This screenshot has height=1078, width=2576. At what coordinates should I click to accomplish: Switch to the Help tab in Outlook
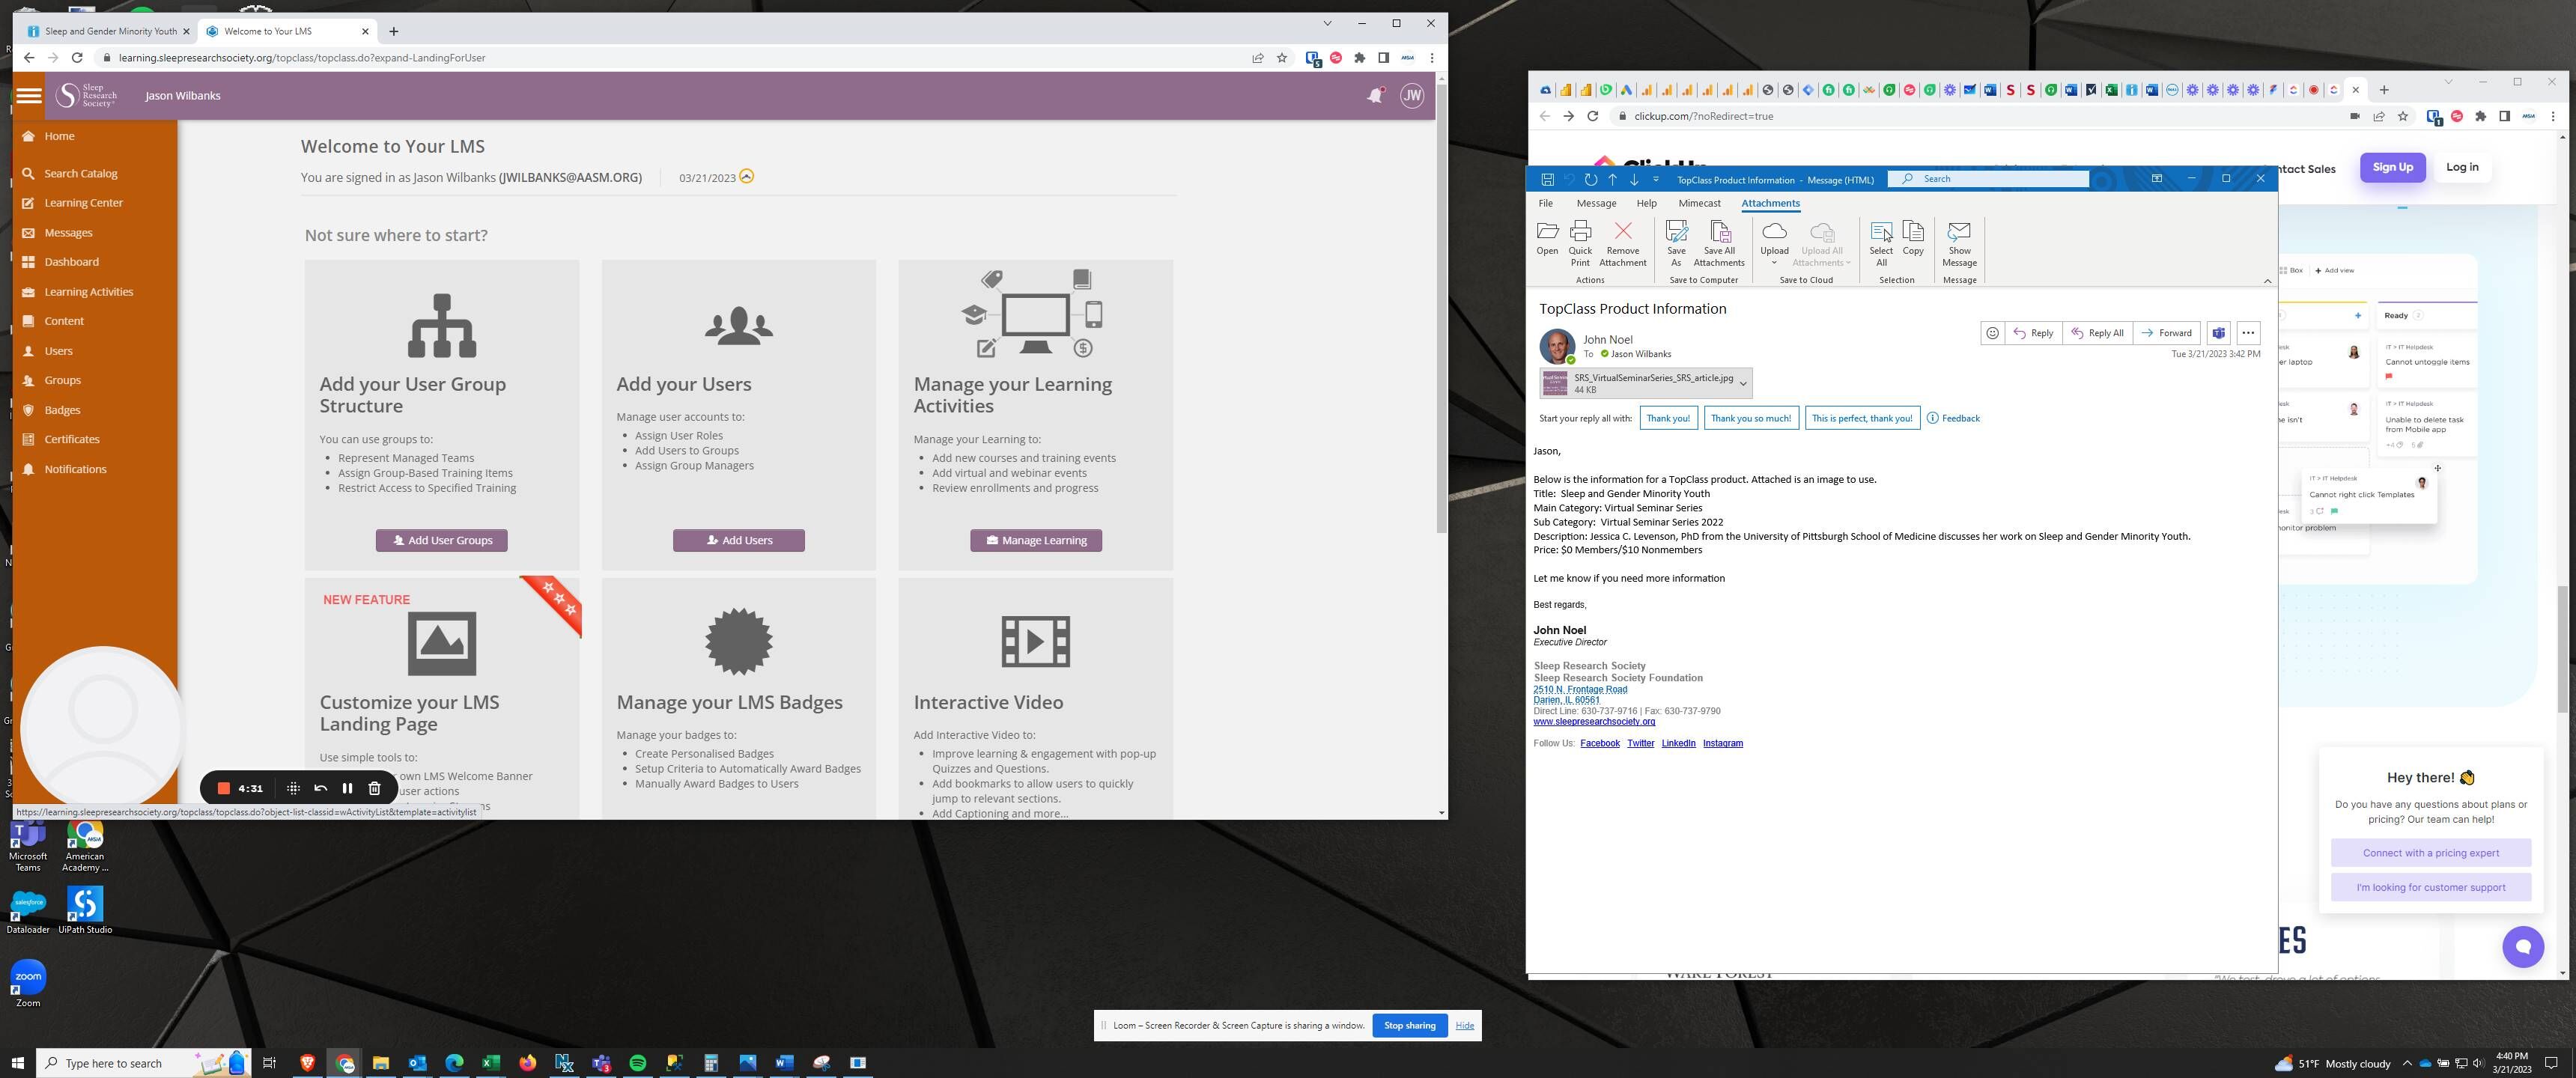[1646, 203]
